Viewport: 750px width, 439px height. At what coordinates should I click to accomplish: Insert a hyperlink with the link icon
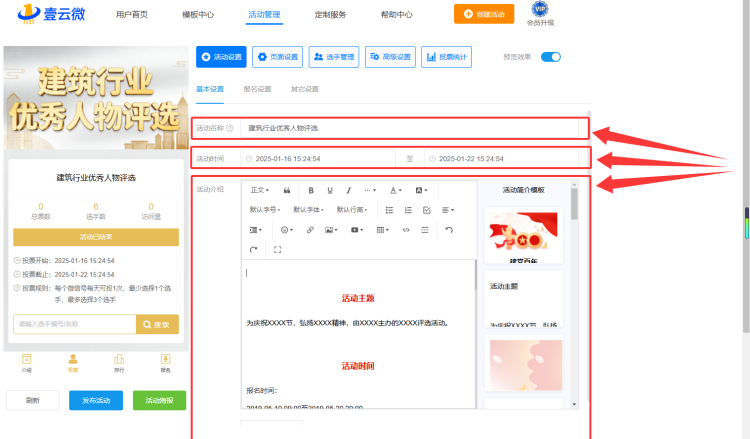coord(310,230)
